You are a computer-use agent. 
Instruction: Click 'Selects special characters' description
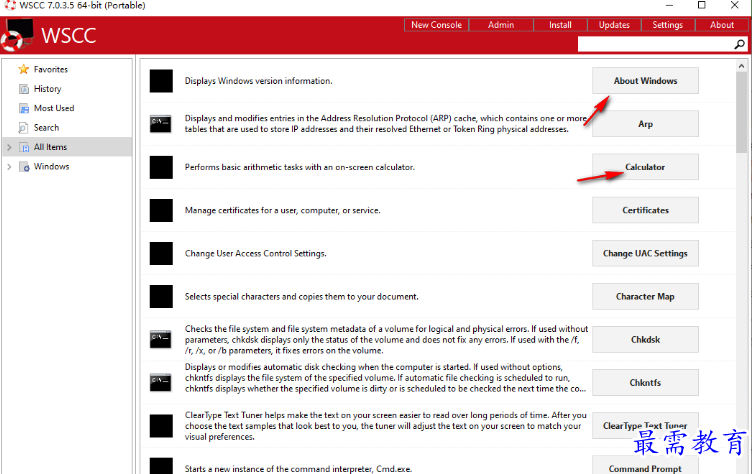click(x=301, y=297)
